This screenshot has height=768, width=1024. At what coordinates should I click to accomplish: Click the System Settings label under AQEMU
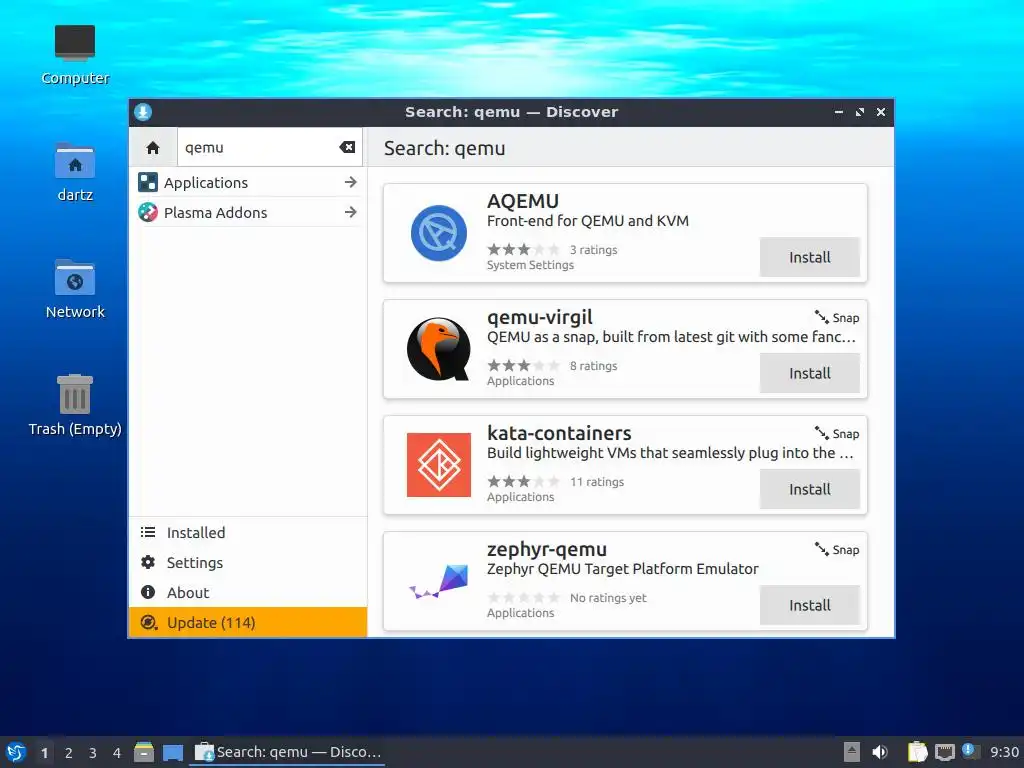point(530,265)
